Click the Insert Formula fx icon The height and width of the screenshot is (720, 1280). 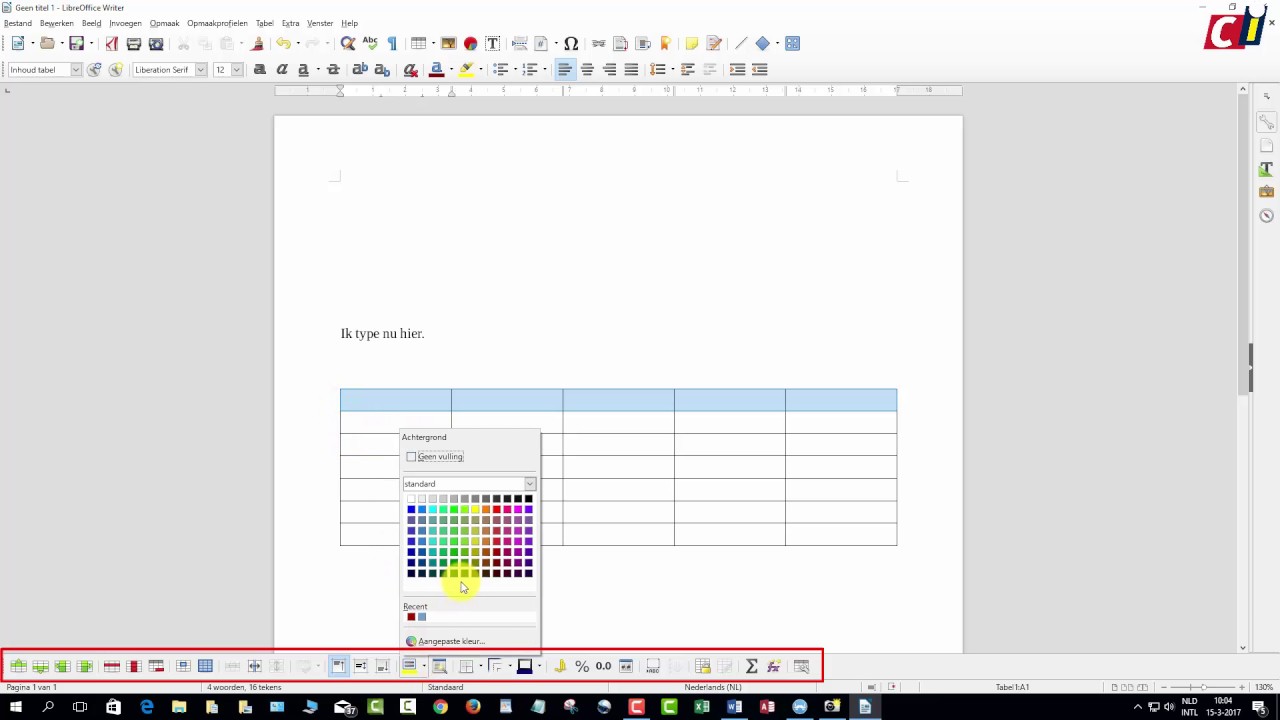pos(773,666)
